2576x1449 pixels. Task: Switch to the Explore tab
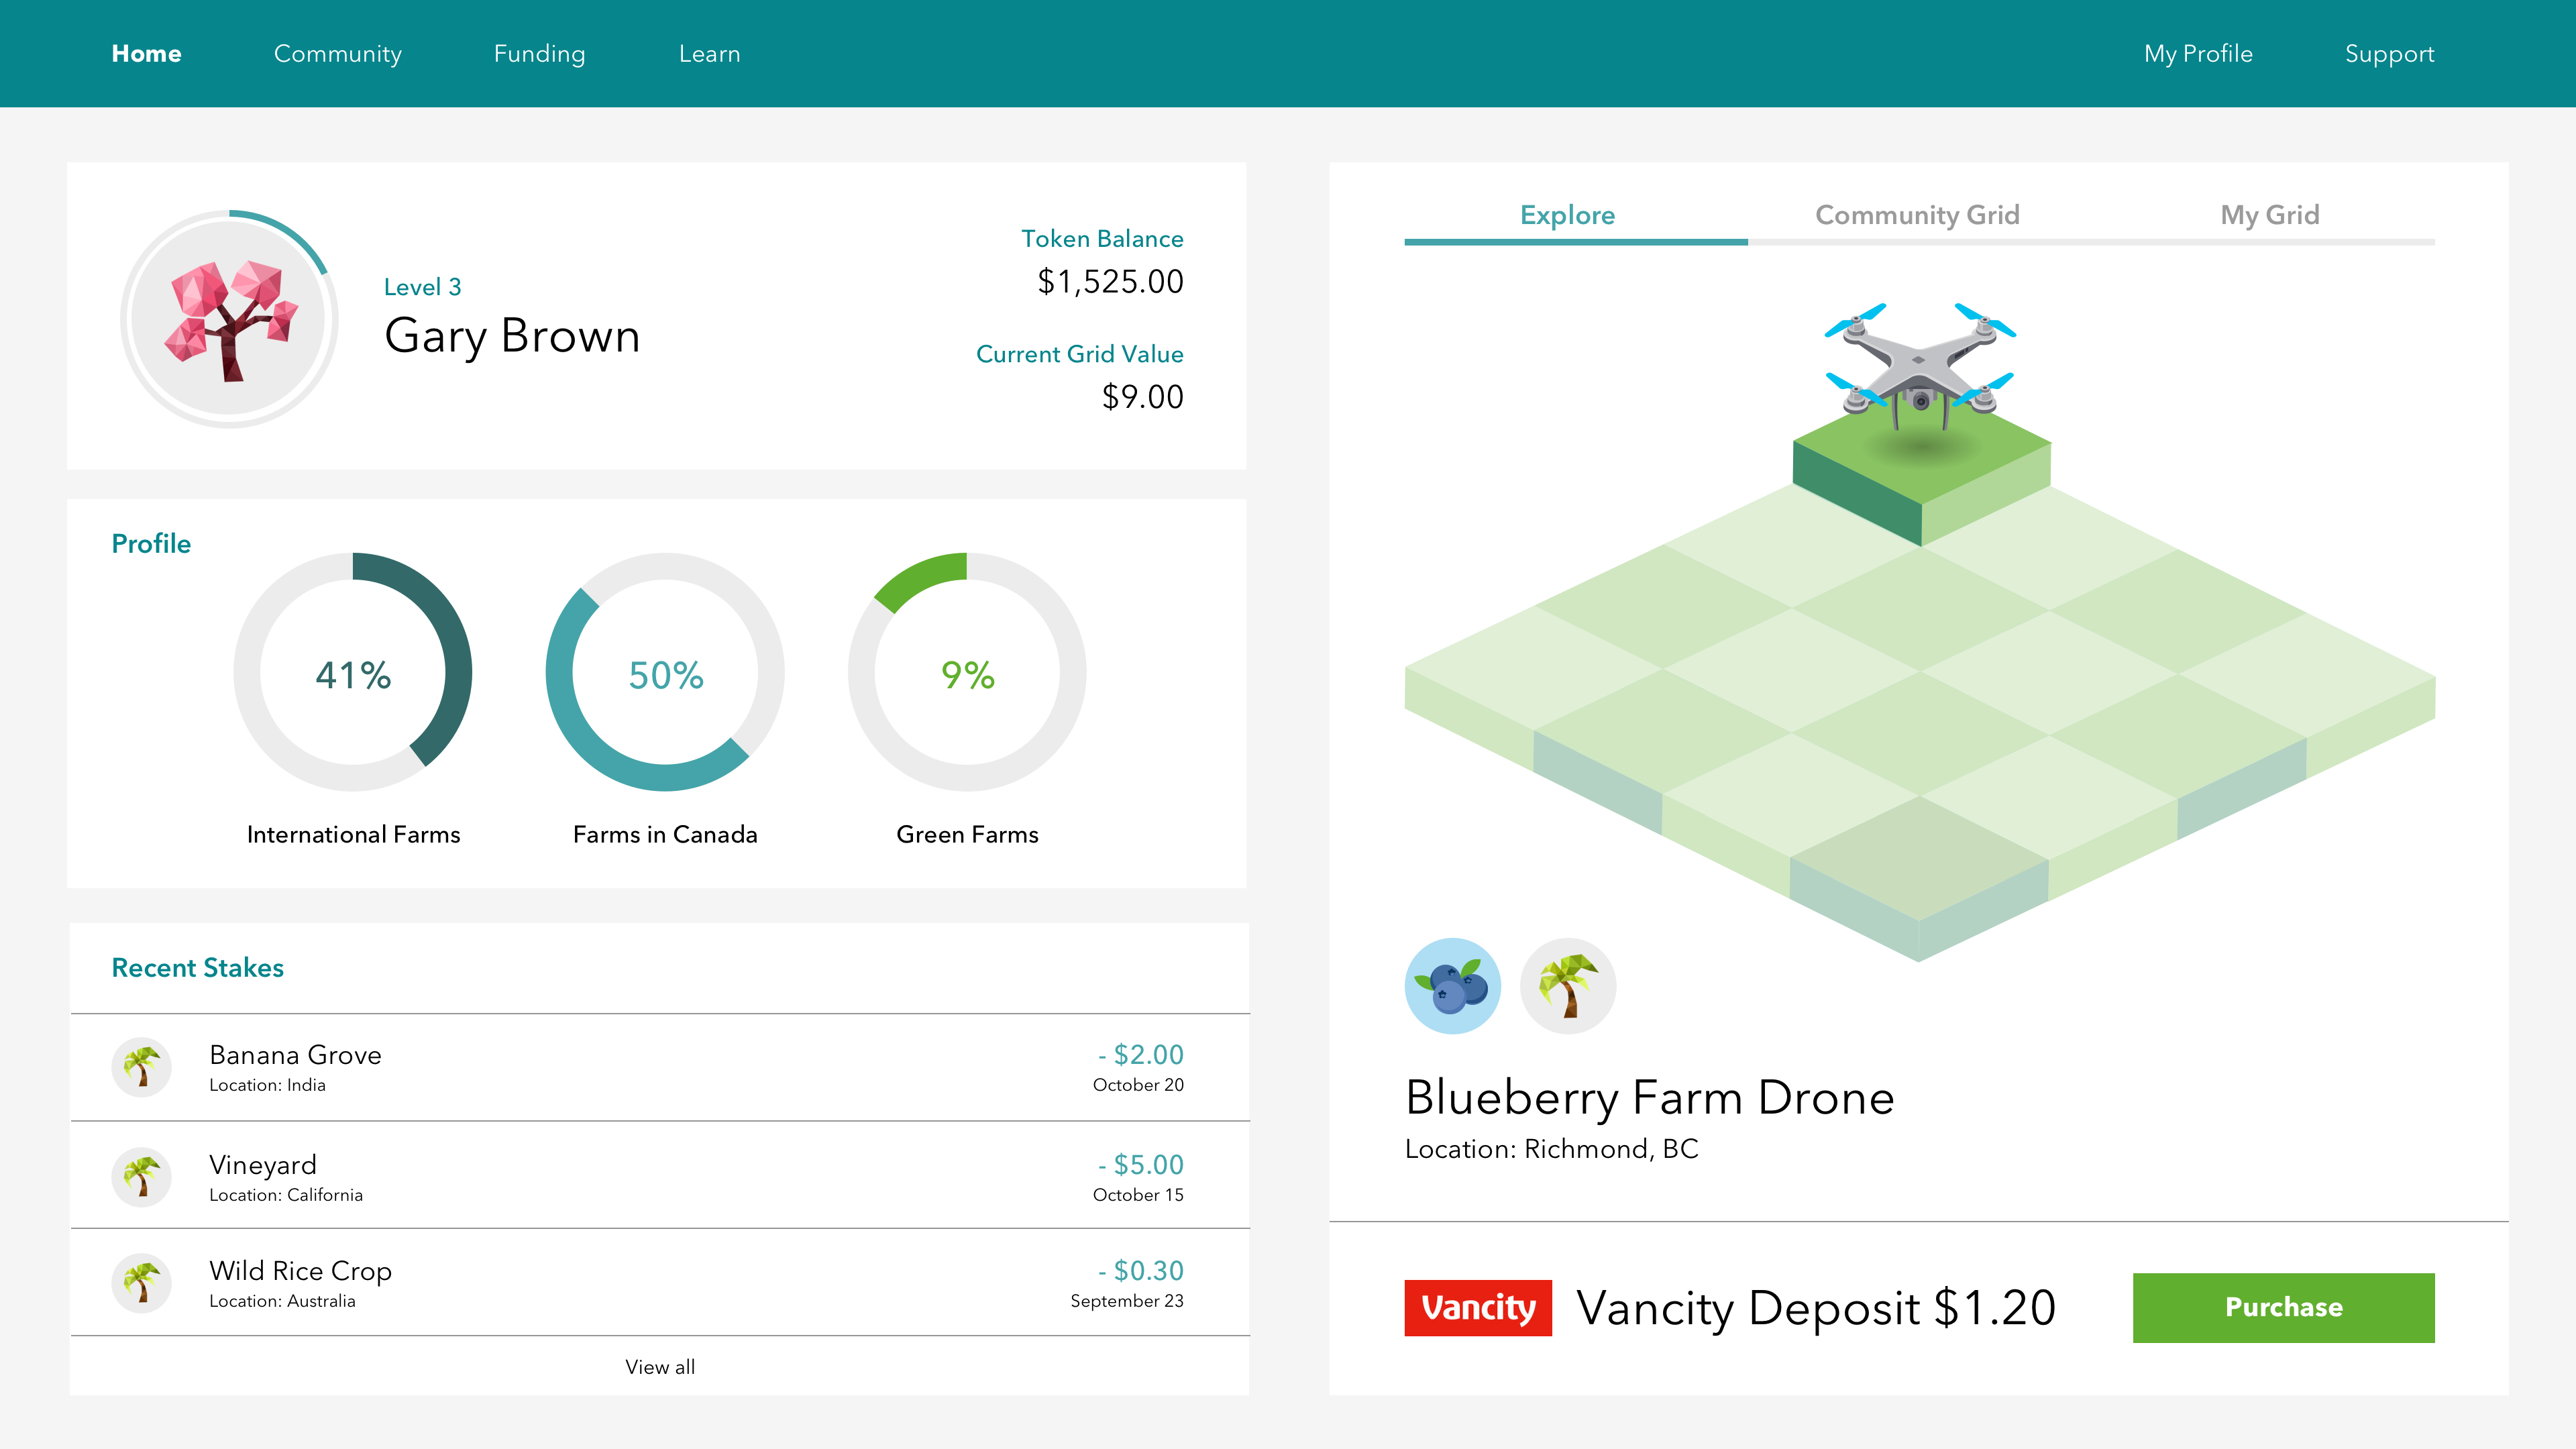tap(1567, 215)
